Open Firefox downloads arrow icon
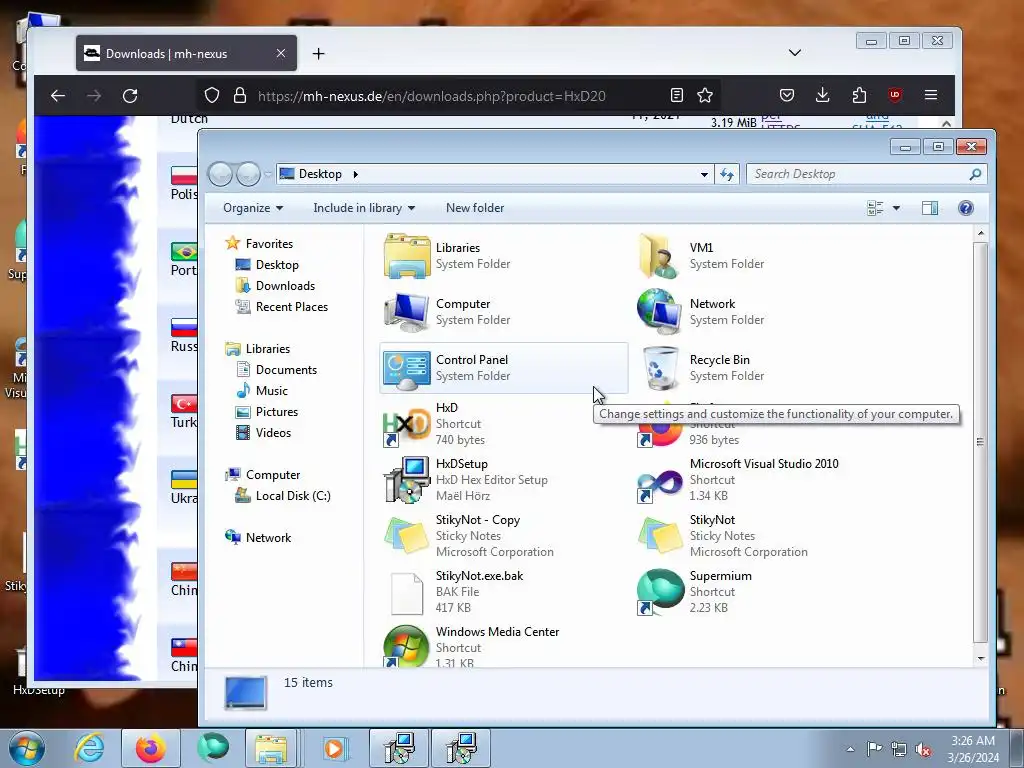The image size is (1024, 768). click(823, 95)
